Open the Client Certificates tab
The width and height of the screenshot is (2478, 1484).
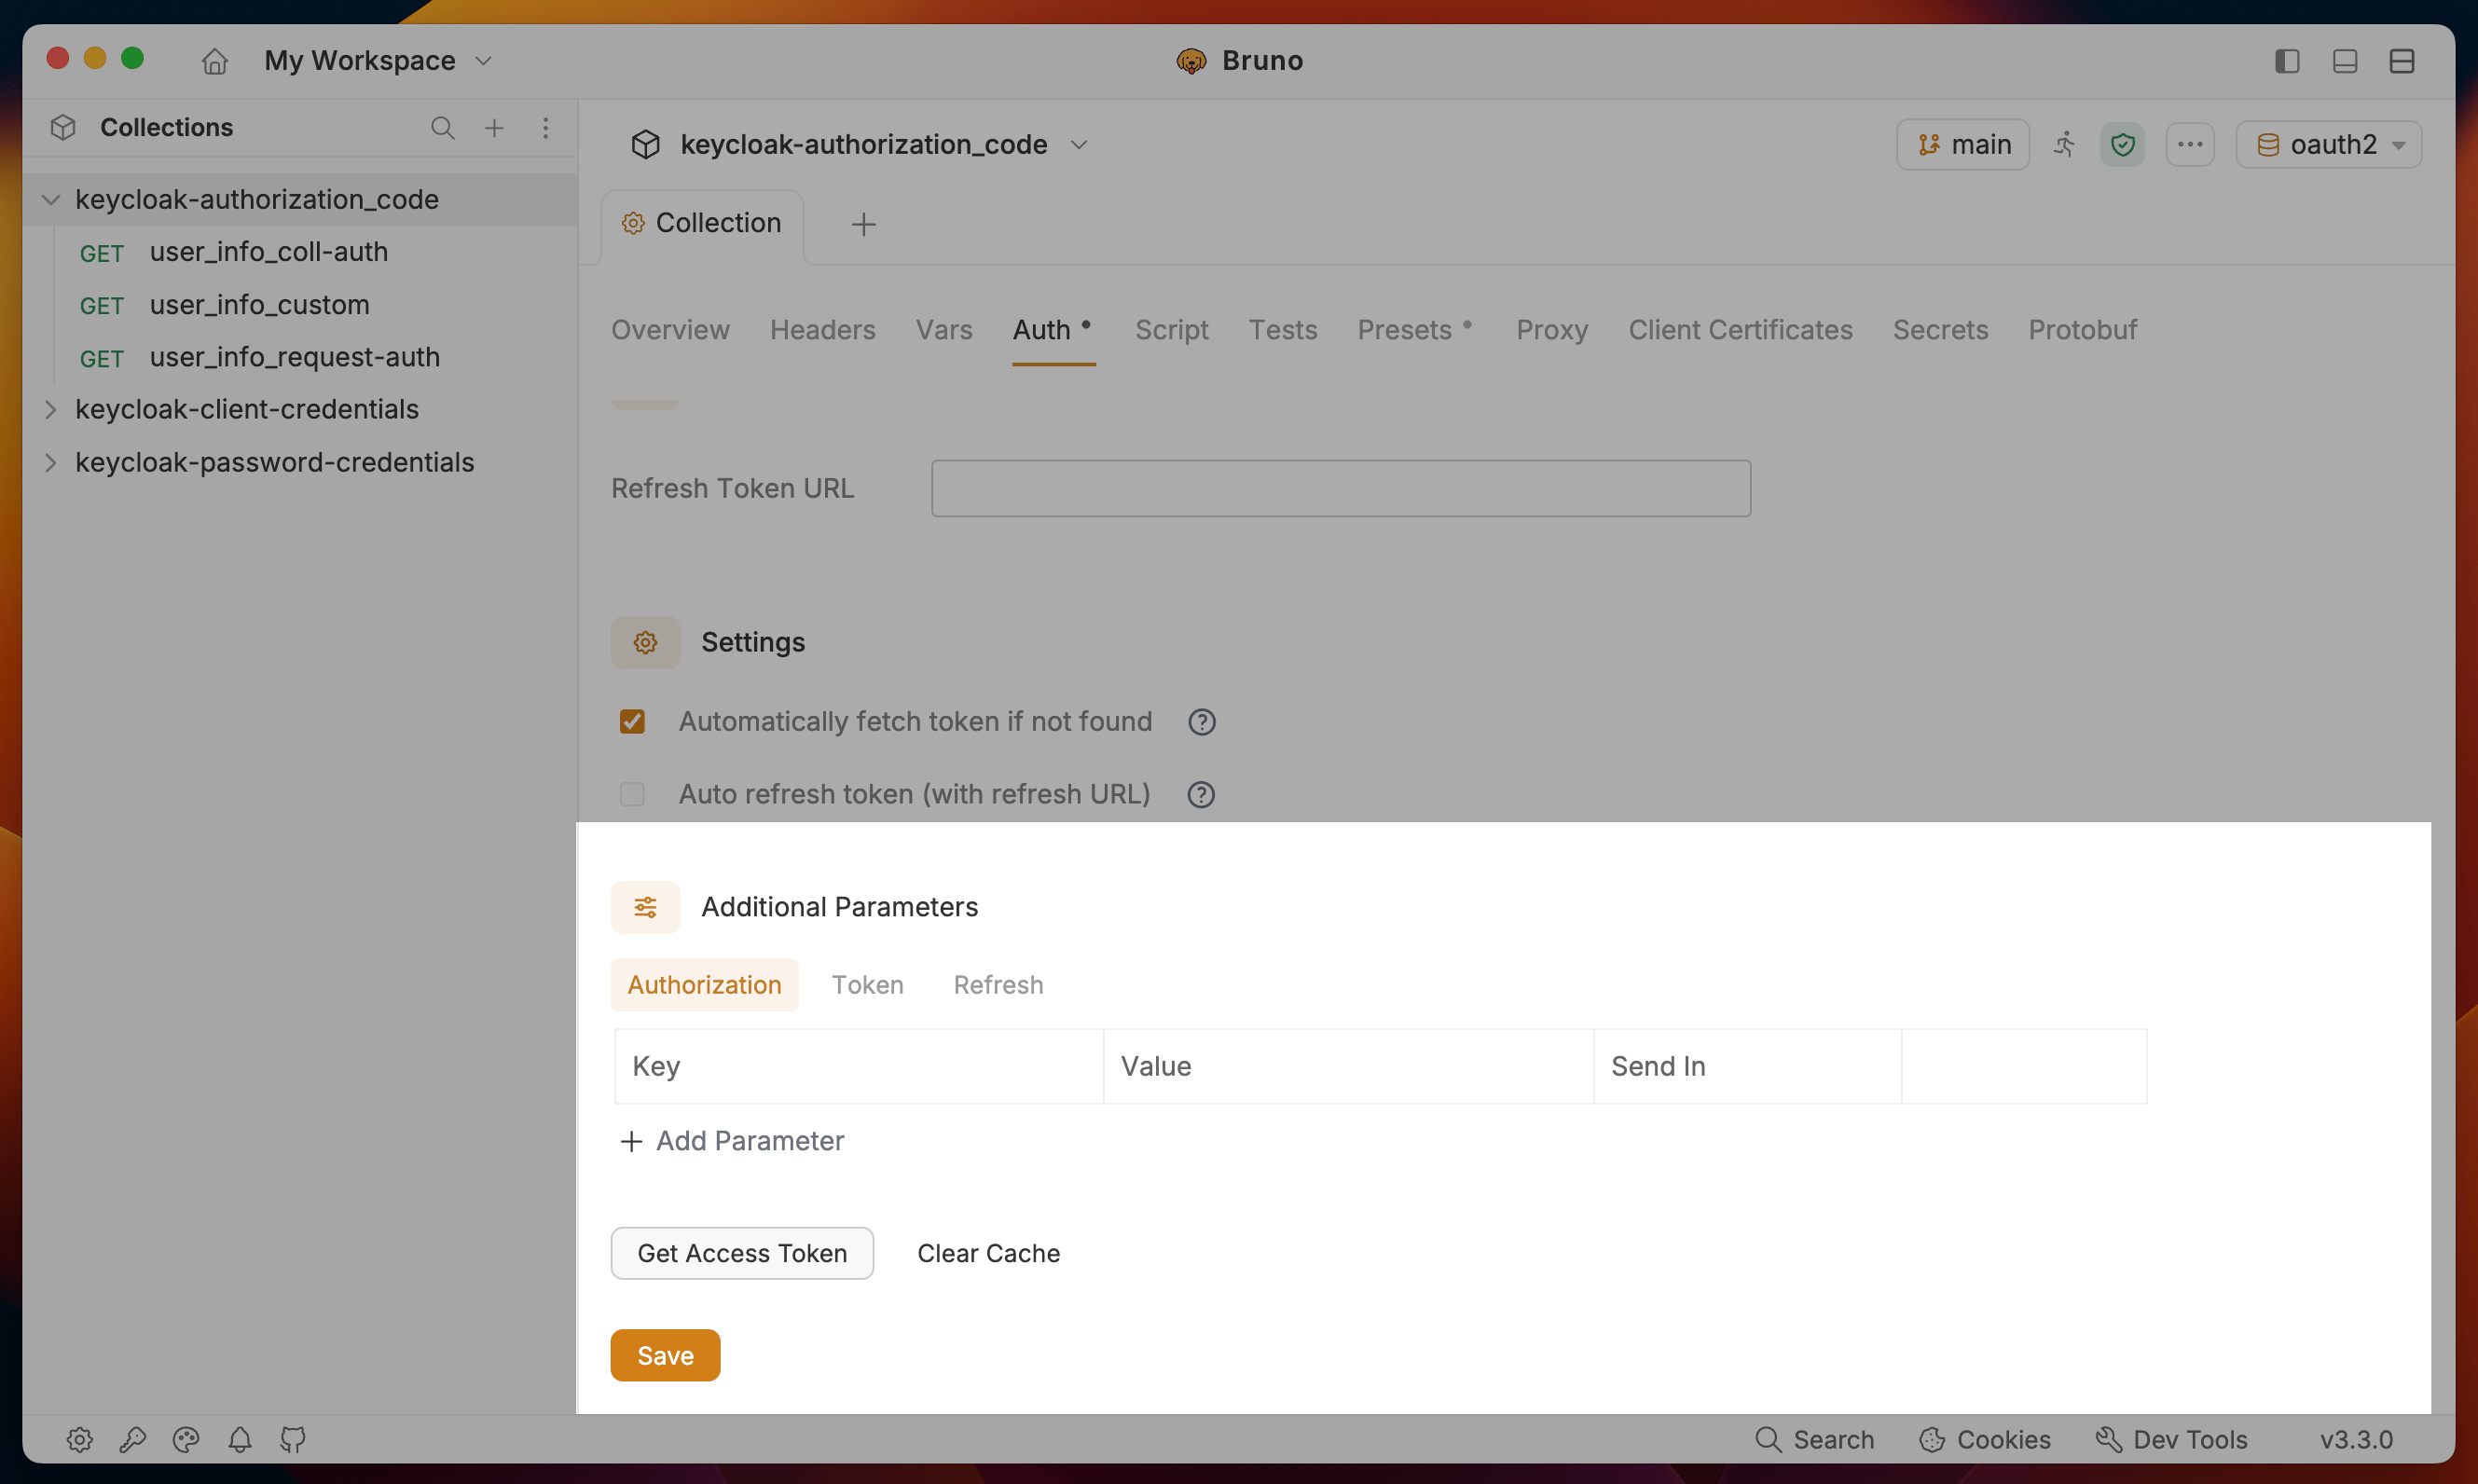coord(1740,330)
